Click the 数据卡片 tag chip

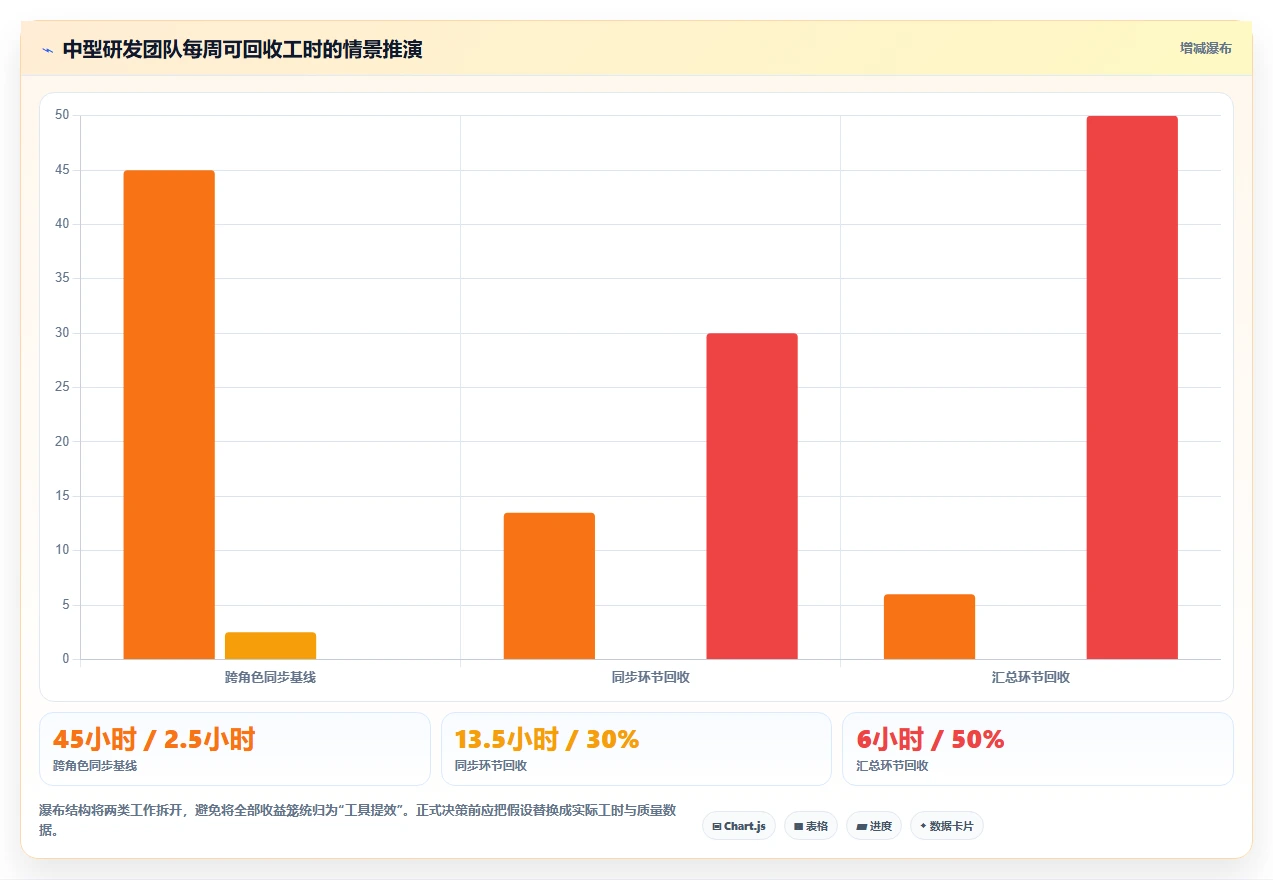pos(947,826)
